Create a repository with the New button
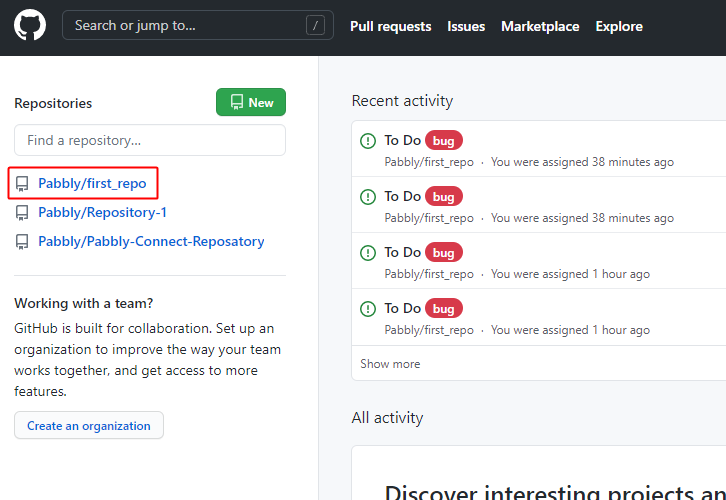The image size is (726, 500). (251, 102)
